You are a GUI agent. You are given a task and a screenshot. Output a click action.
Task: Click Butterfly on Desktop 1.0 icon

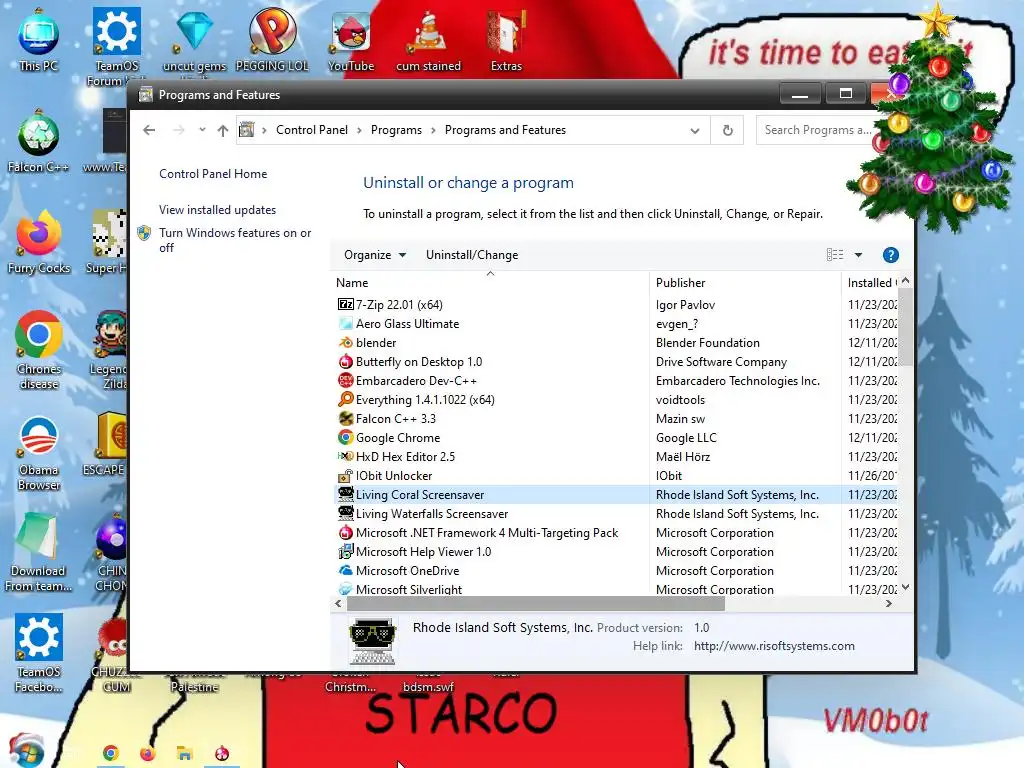click(x=345, y=361)
